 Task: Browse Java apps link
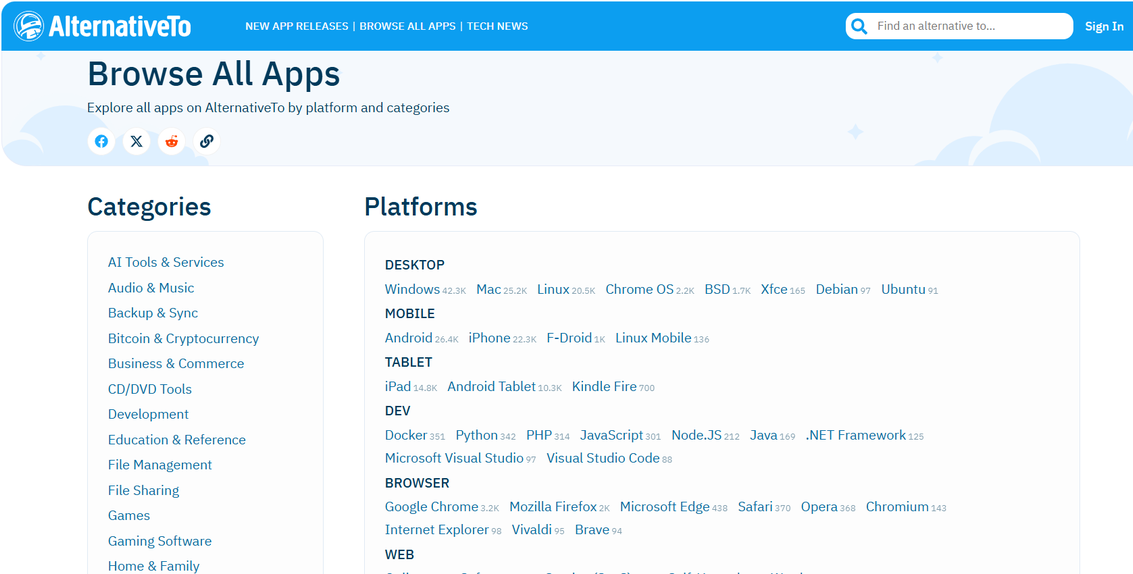pyautogui.click(x=764, y=435)
